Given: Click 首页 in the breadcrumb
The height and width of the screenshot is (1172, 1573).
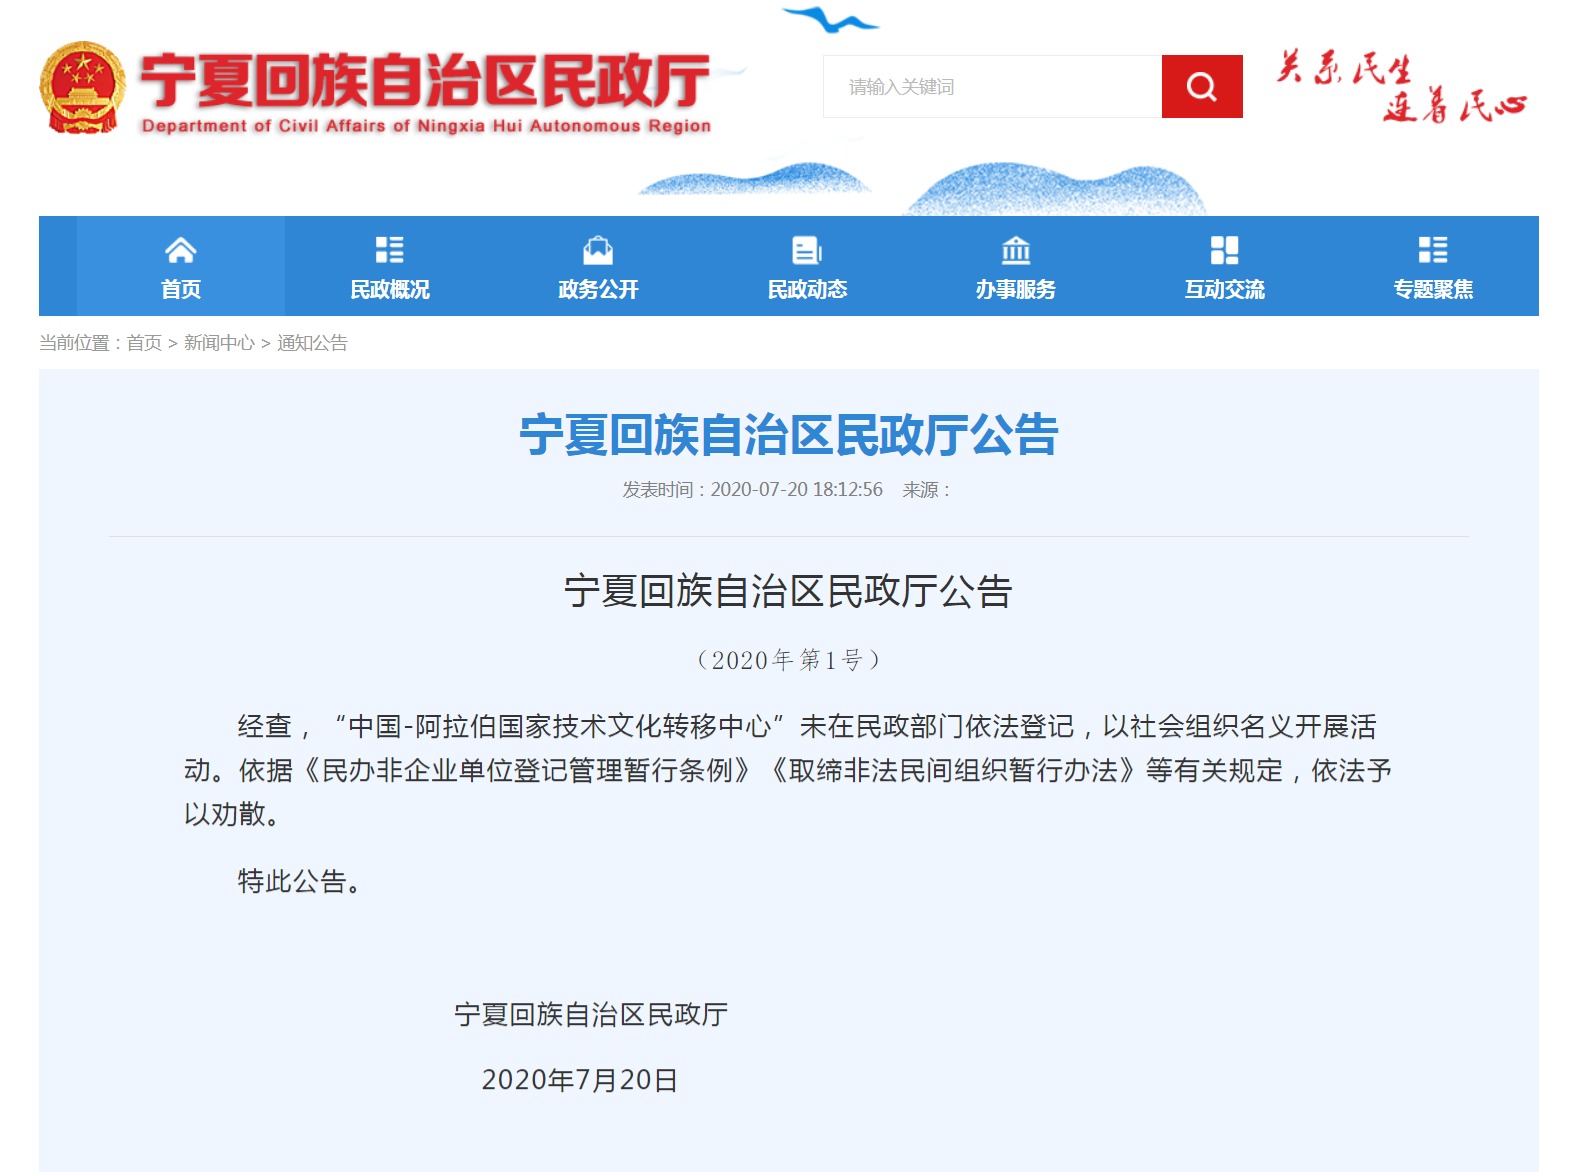Looking at the screenshot, I should tap(144, 343).
